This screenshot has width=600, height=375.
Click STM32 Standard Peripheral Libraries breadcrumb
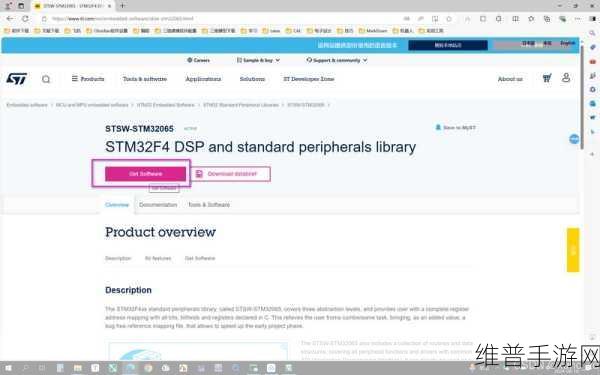pyautogui.click(x=241, y=105)
